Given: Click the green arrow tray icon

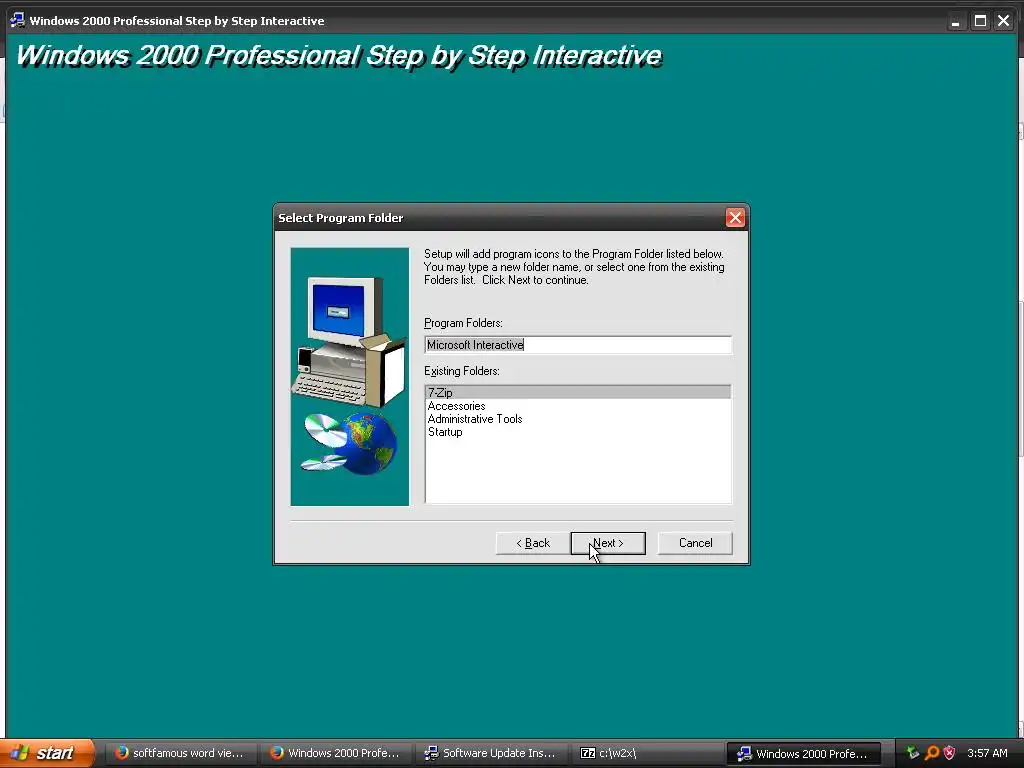Looking at the screenshot, I should click(x=913, y=753).
